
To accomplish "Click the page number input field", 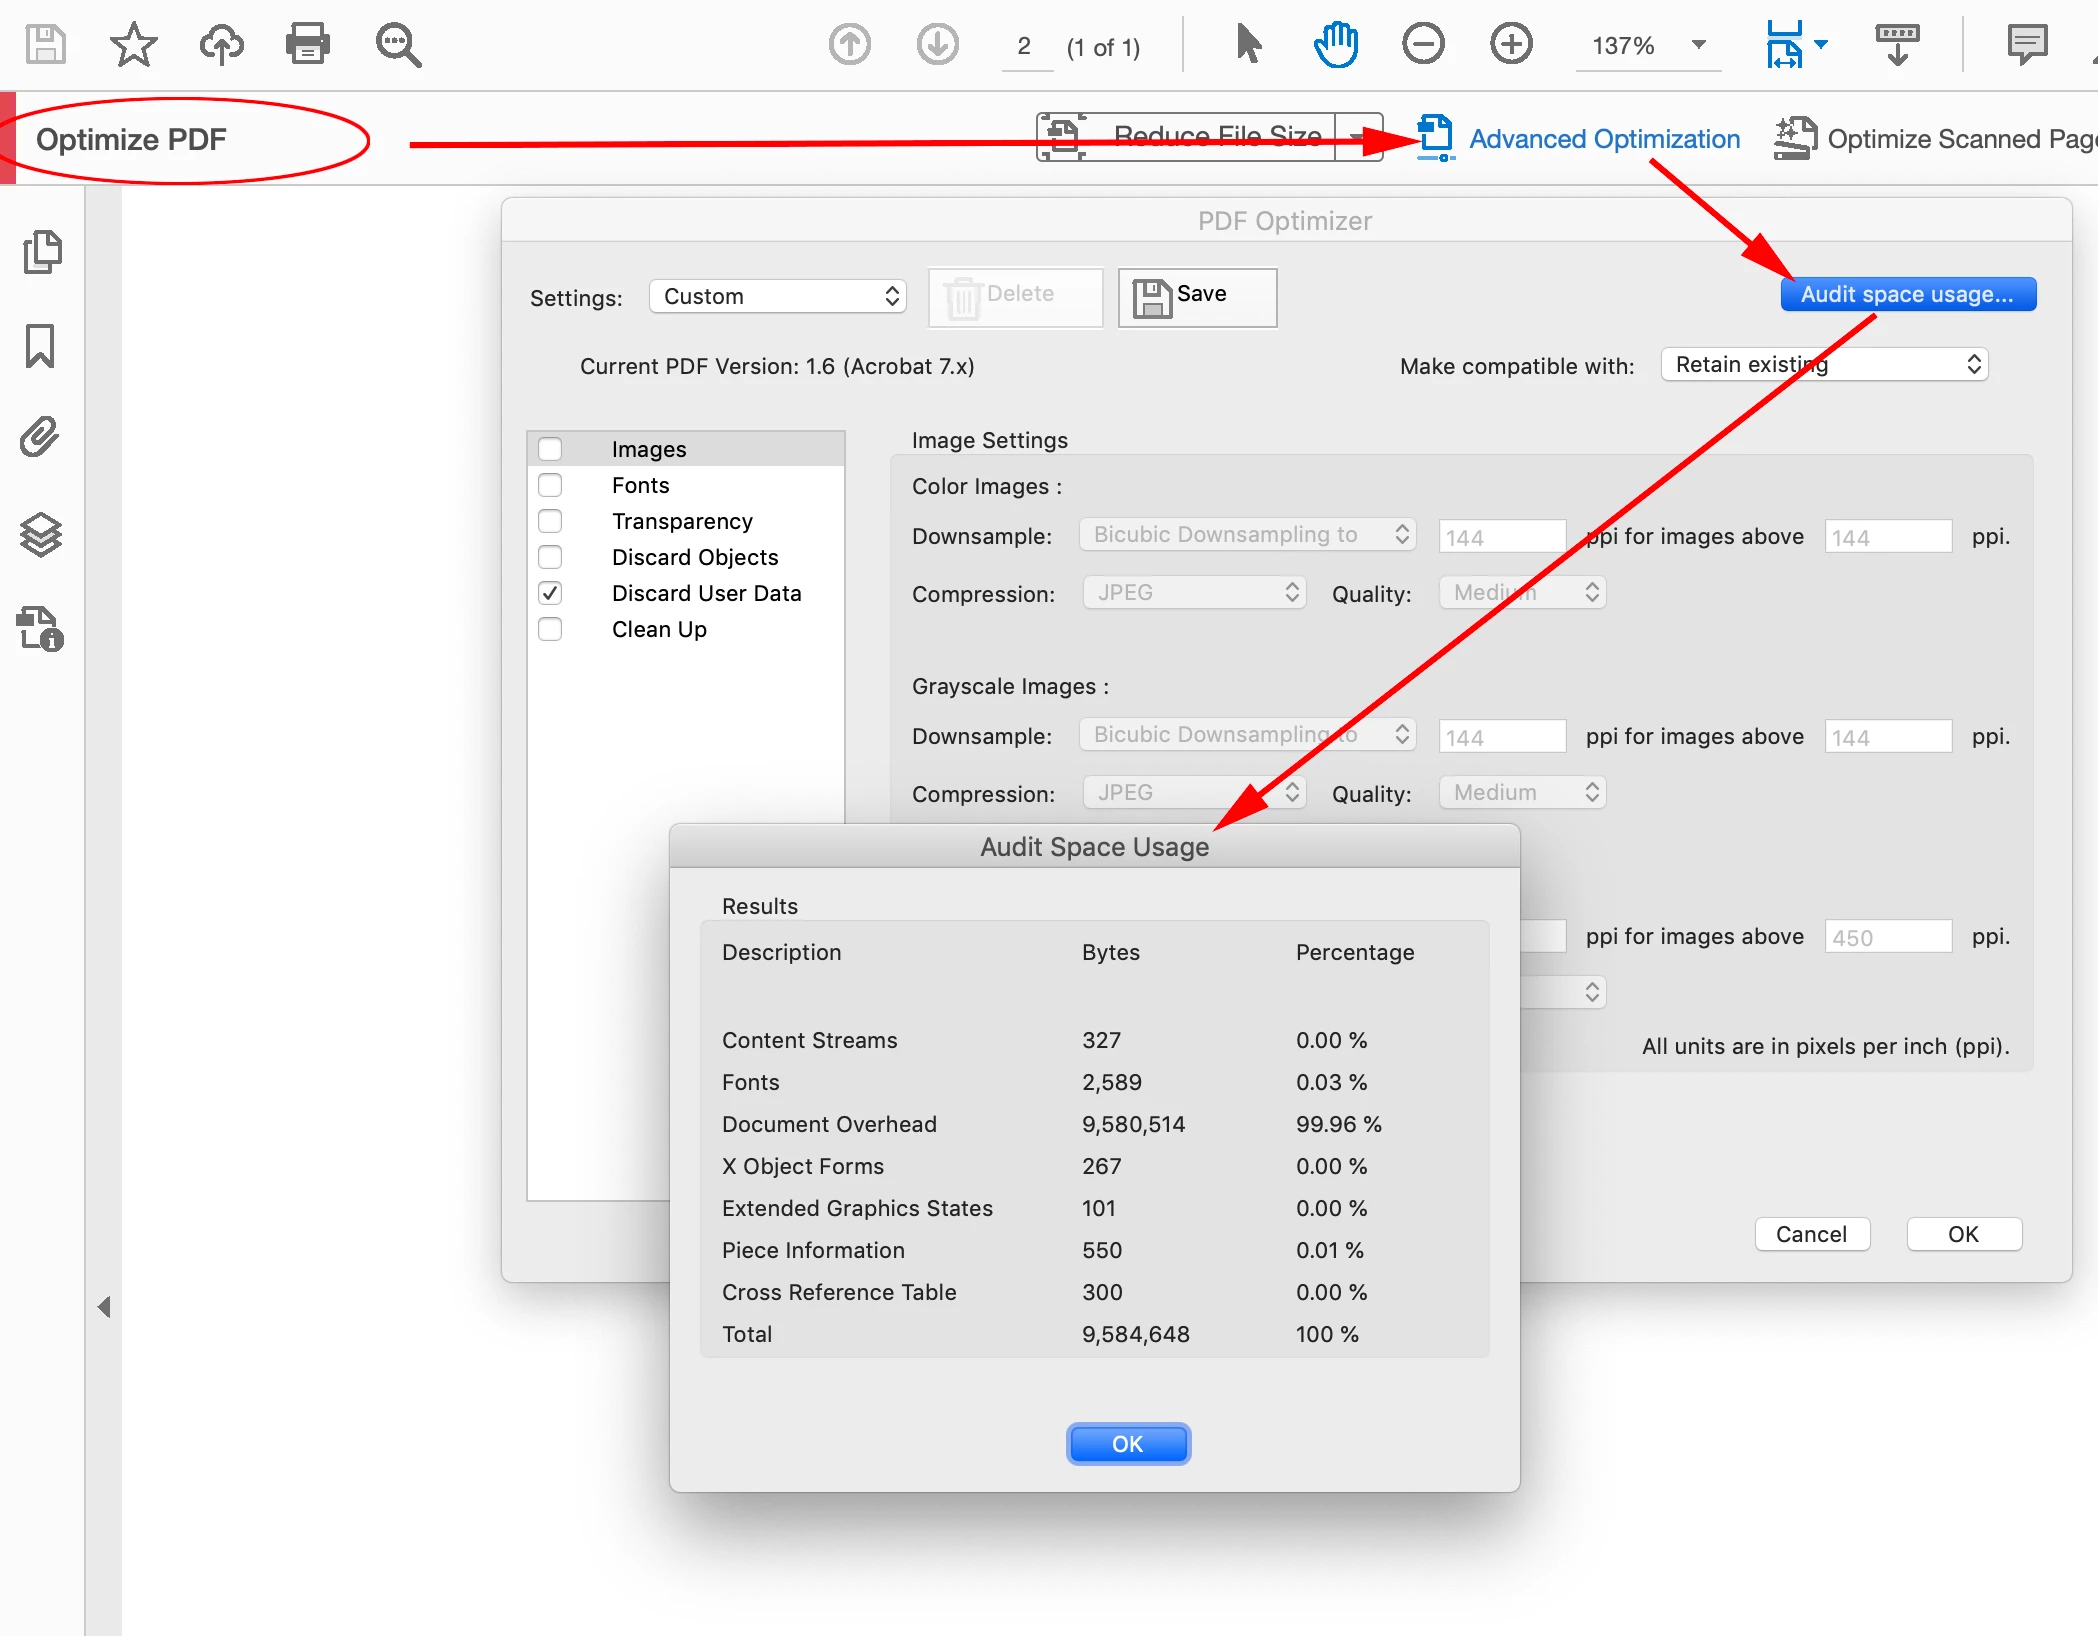I will click(x=1025, y=46).
